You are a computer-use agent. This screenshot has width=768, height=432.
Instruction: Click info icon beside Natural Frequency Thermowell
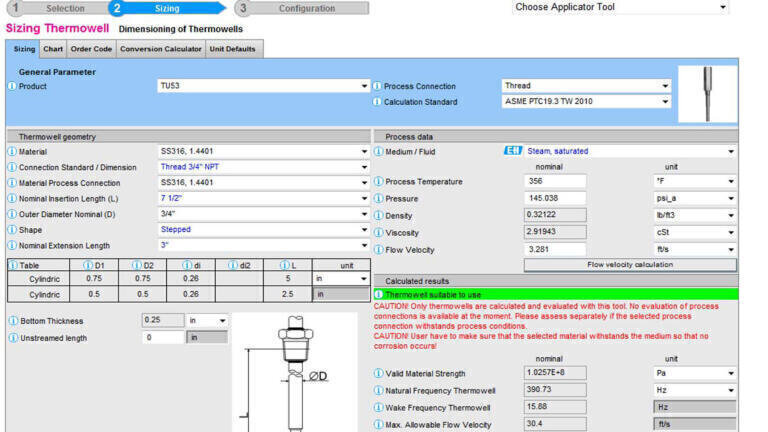click(x=379, y=391)
